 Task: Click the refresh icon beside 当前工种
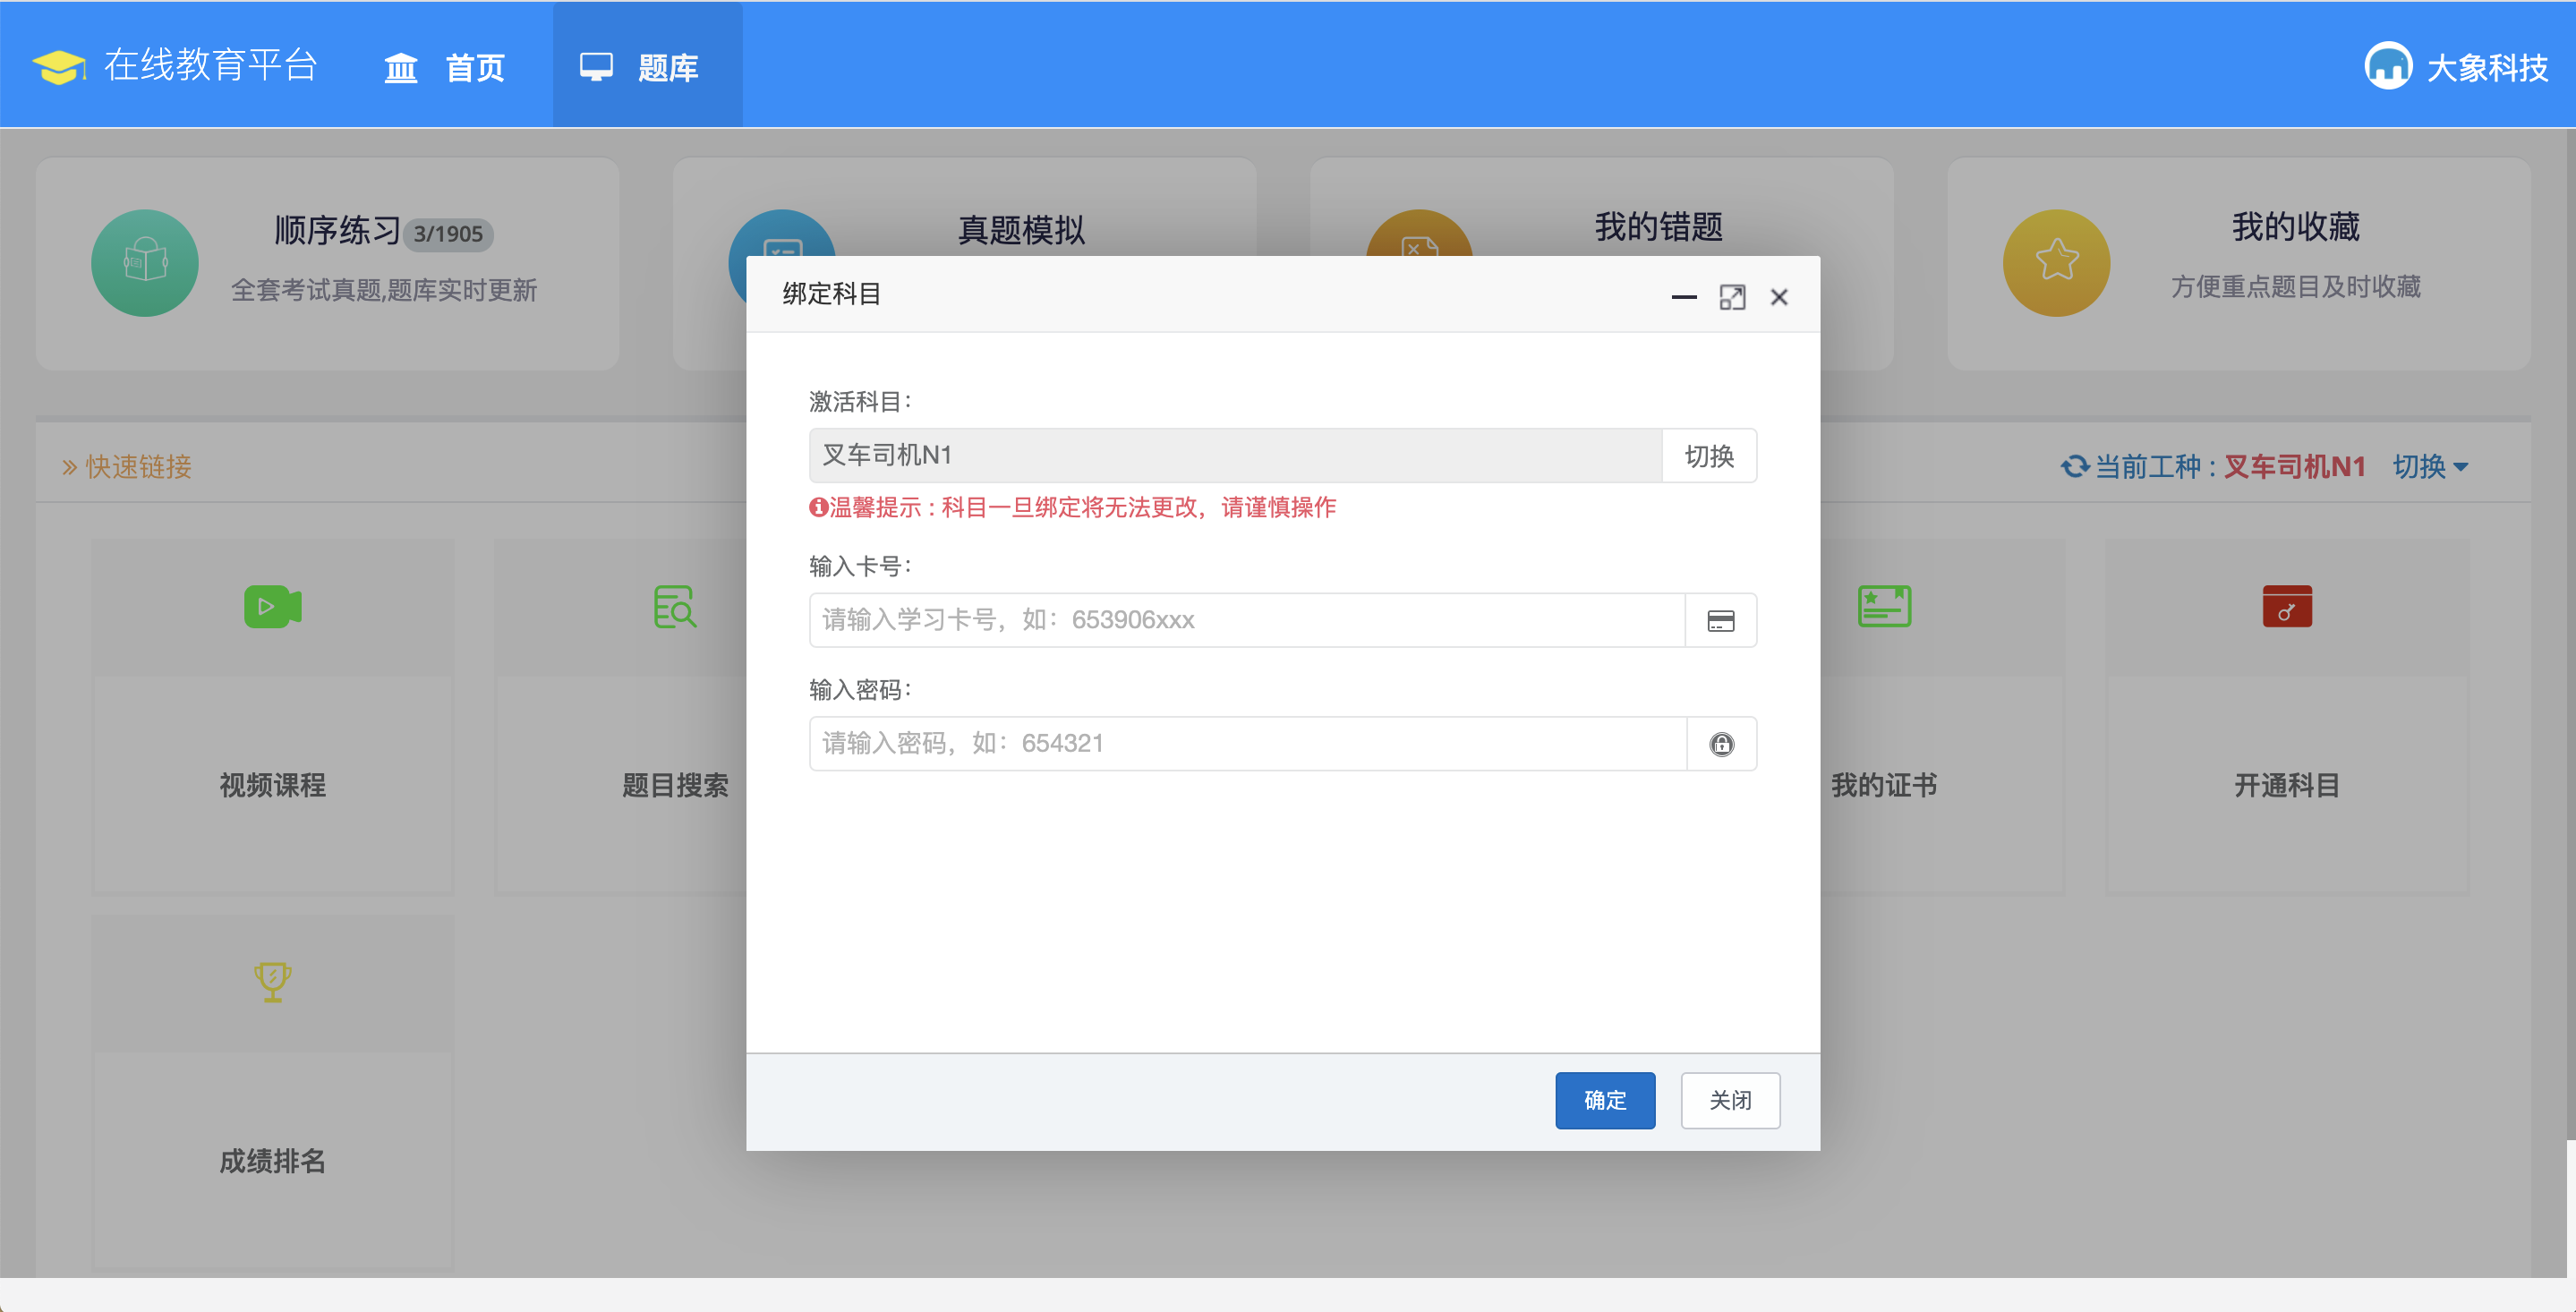(x=2075, y=466)
